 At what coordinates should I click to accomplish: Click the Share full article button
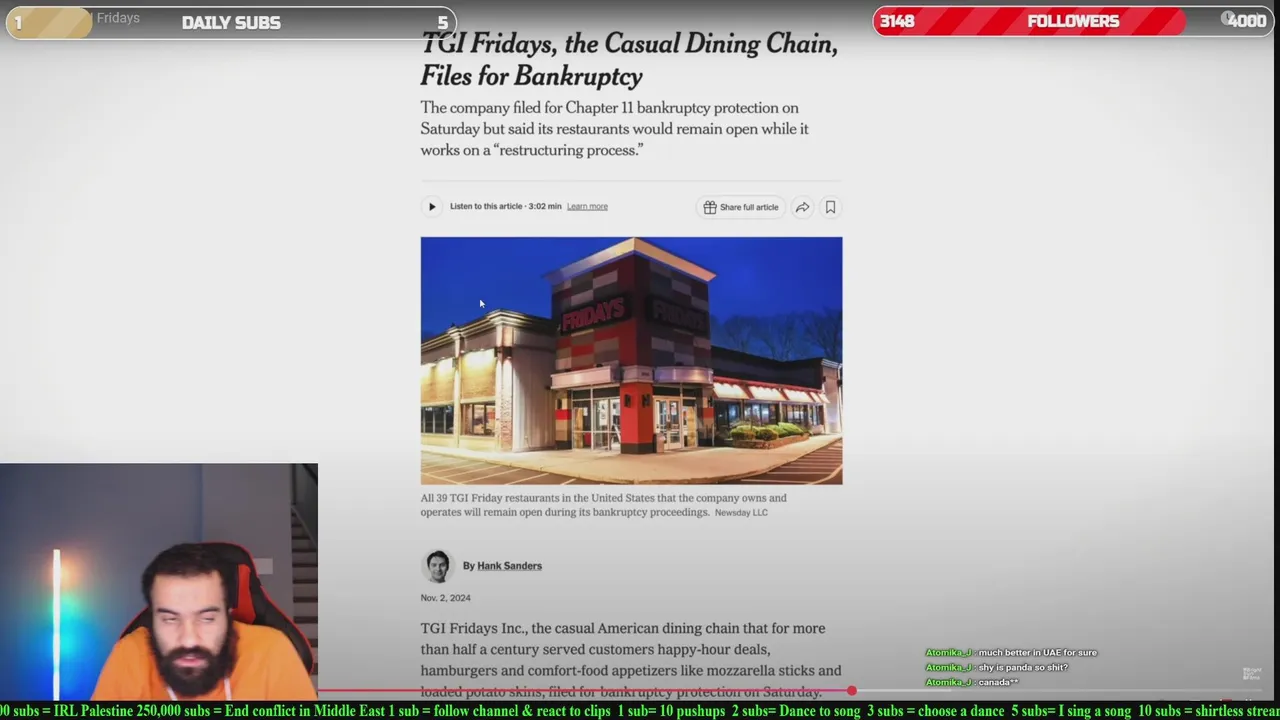click(x=741, y=207)
